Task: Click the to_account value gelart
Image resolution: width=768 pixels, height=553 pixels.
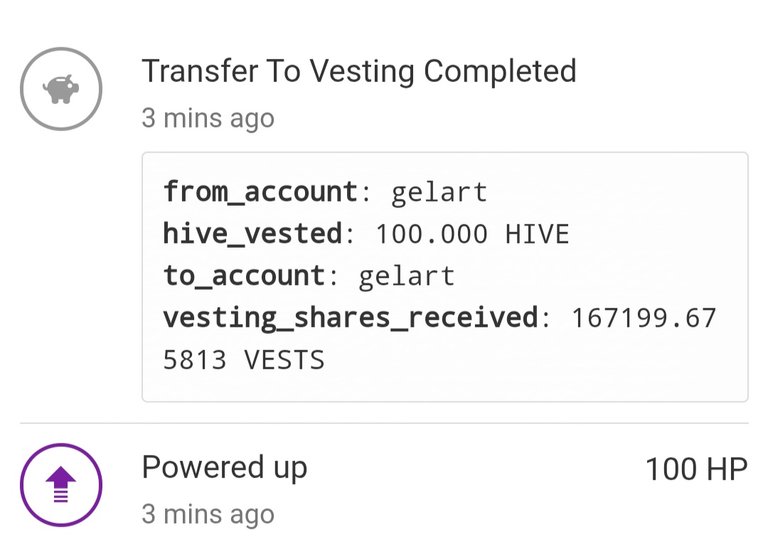Action: (x=407, y=276)
